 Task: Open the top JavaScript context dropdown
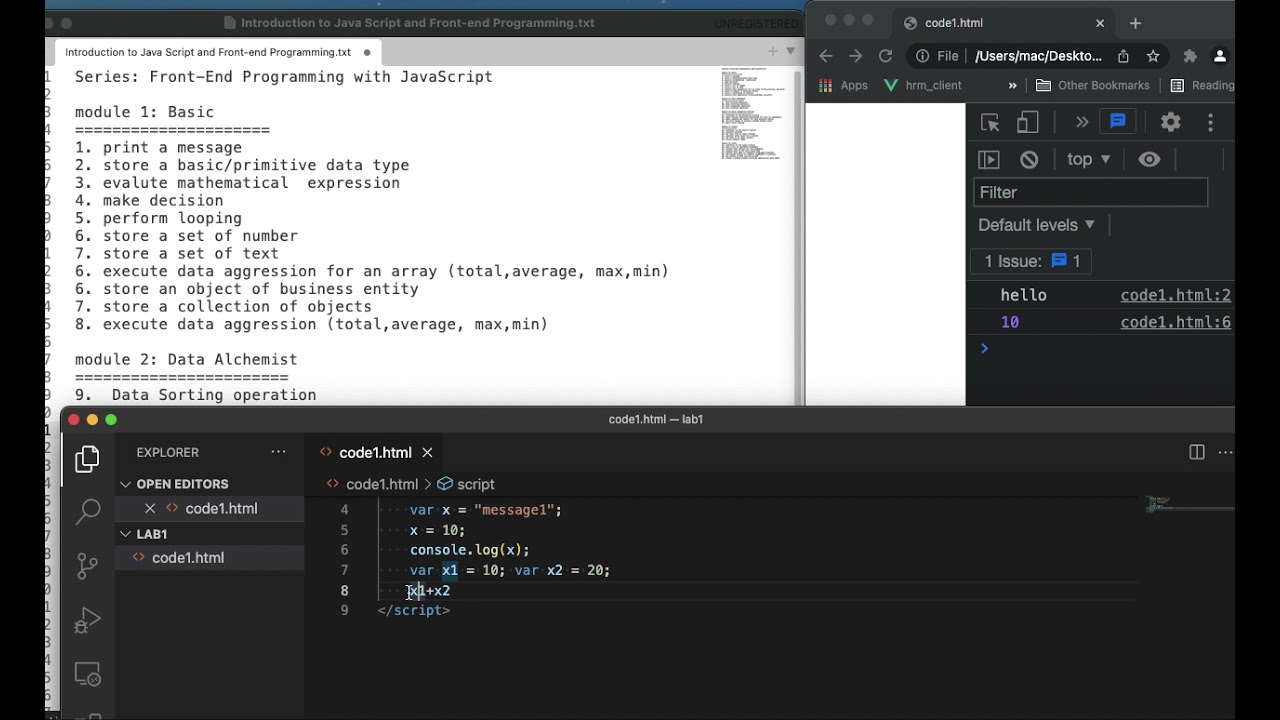(x=1089, y=159)
